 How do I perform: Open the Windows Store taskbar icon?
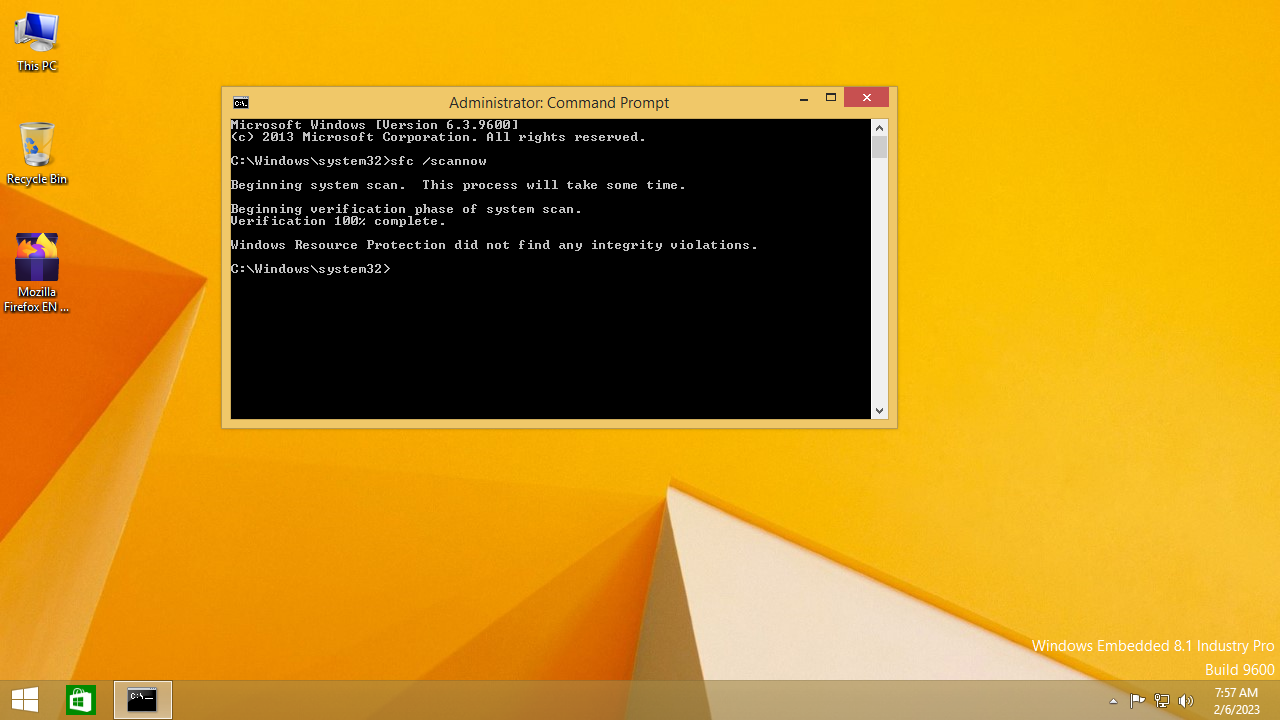coord(81,700)
